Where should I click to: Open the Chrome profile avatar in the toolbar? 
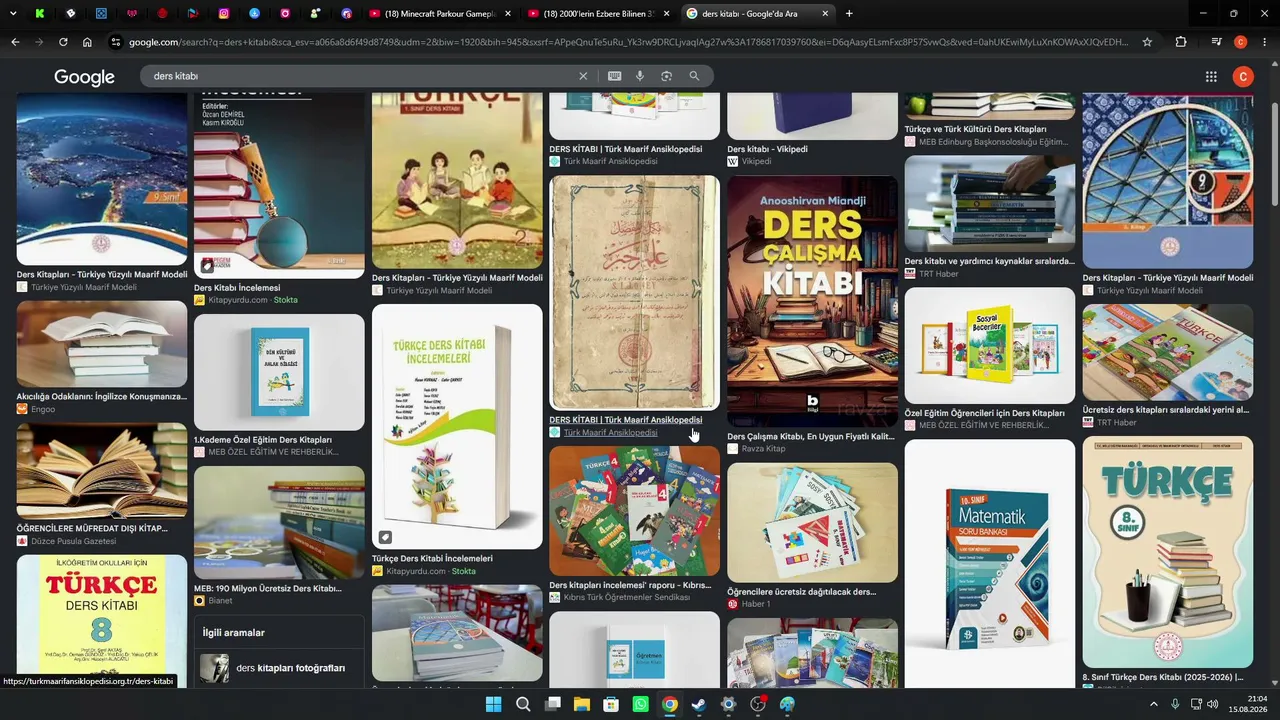1241,42
